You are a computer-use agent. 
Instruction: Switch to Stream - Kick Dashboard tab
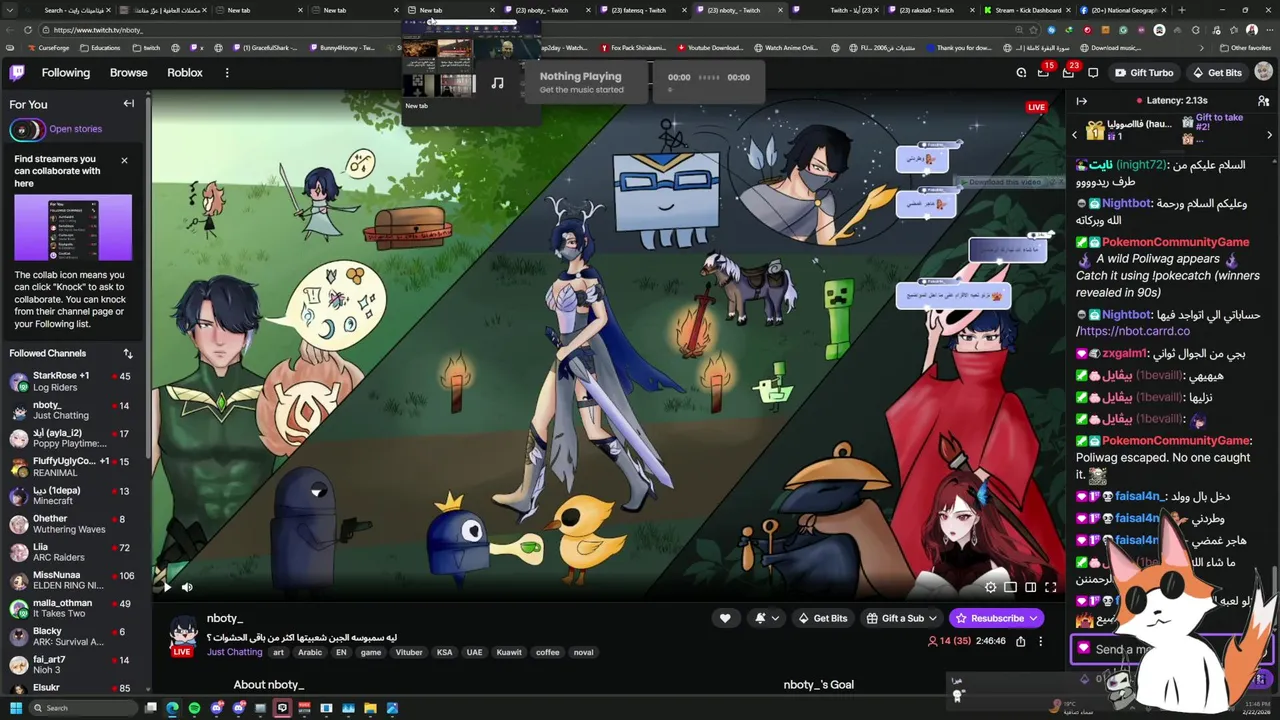tap(1027, 10)
